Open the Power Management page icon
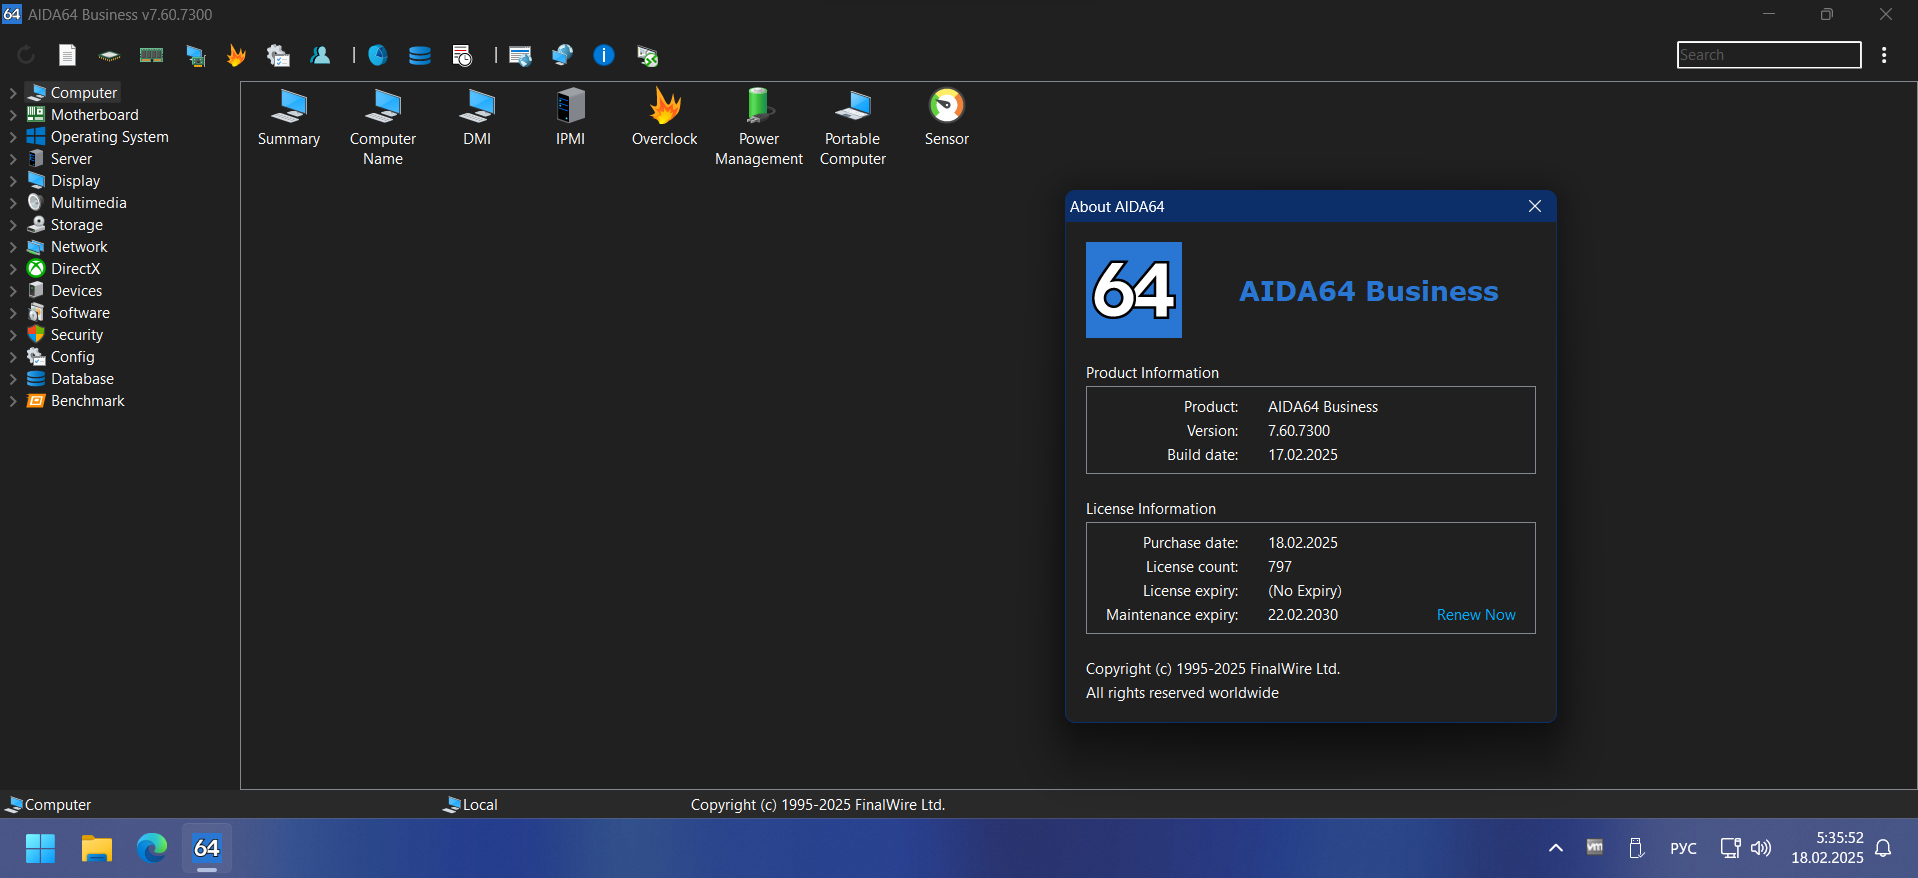Viewport: 1918px width, 878px height. (x=759, y=127)
